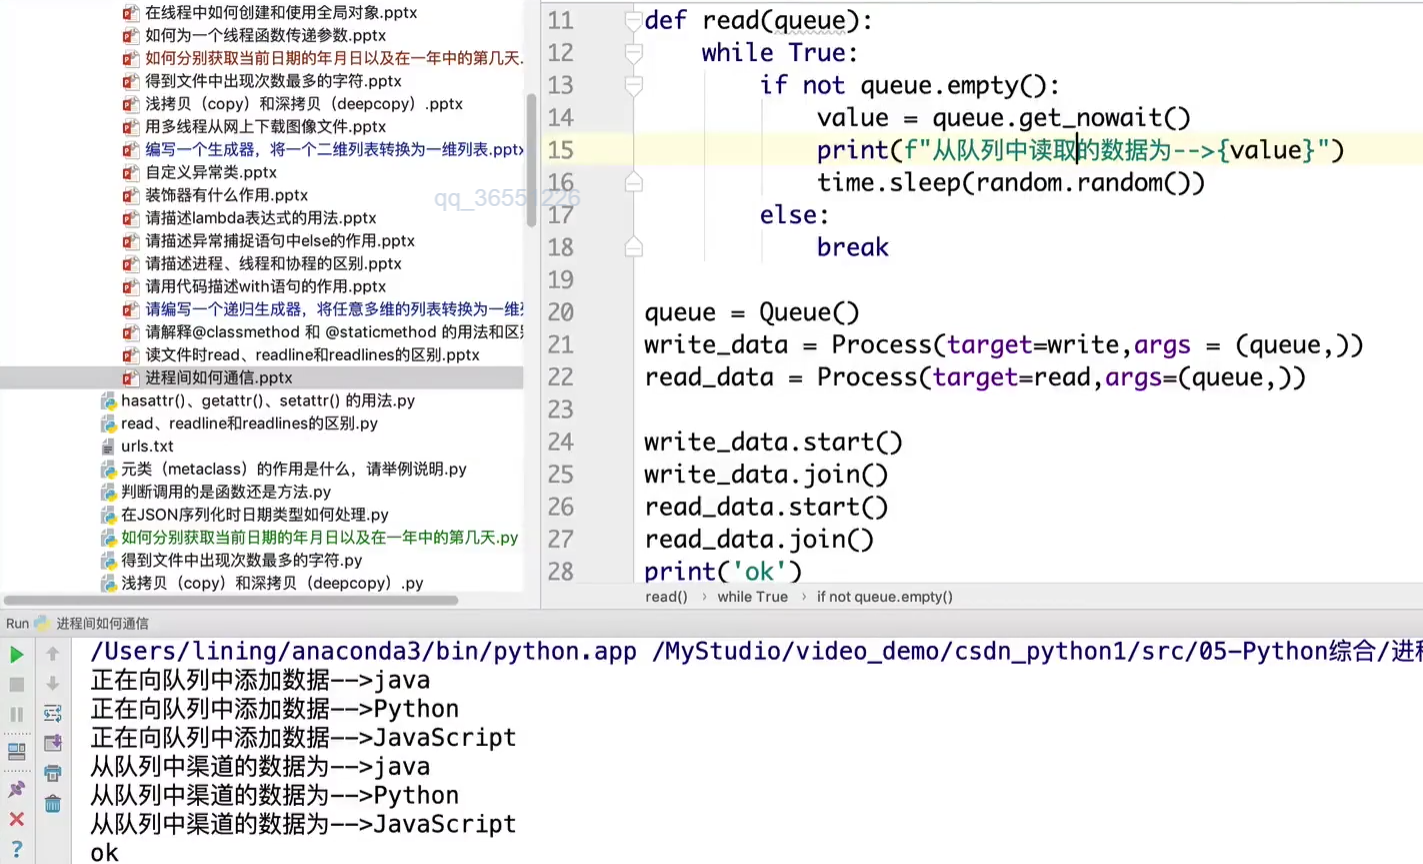Click the Pause output icon in Run panel

[16, 715]
